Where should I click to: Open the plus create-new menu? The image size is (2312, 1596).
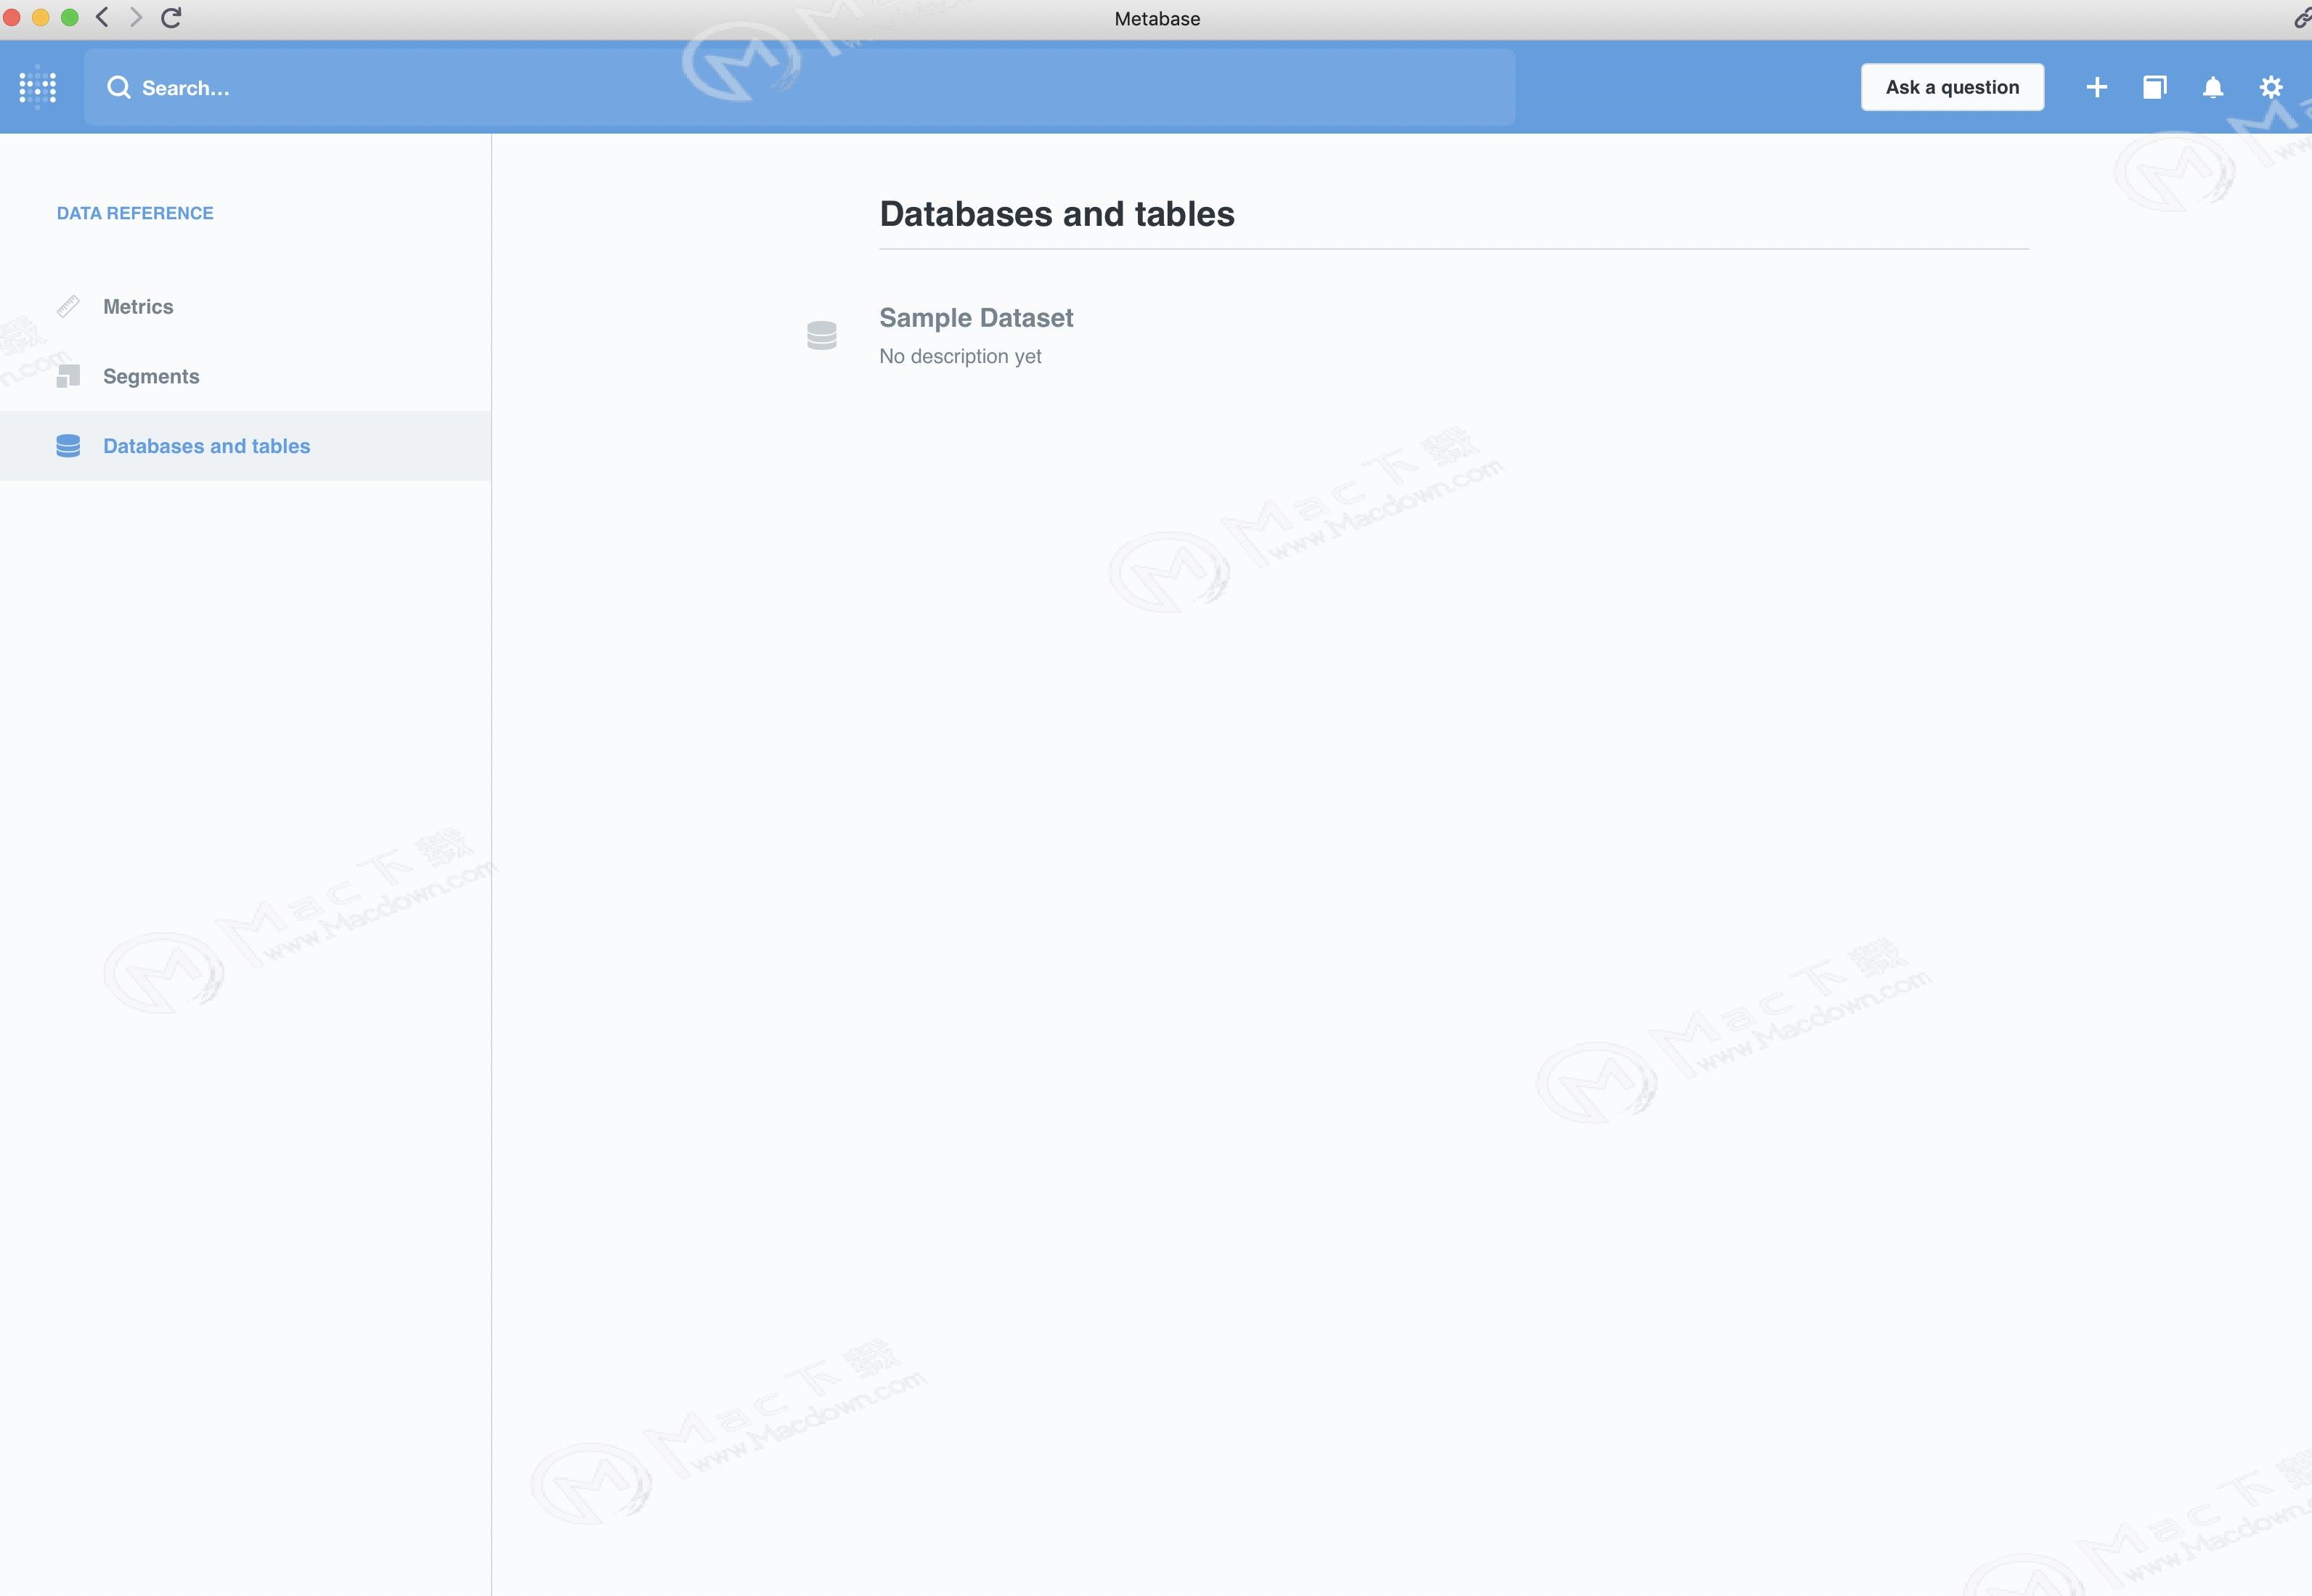pyautogui.click(x=2097, y=87)
